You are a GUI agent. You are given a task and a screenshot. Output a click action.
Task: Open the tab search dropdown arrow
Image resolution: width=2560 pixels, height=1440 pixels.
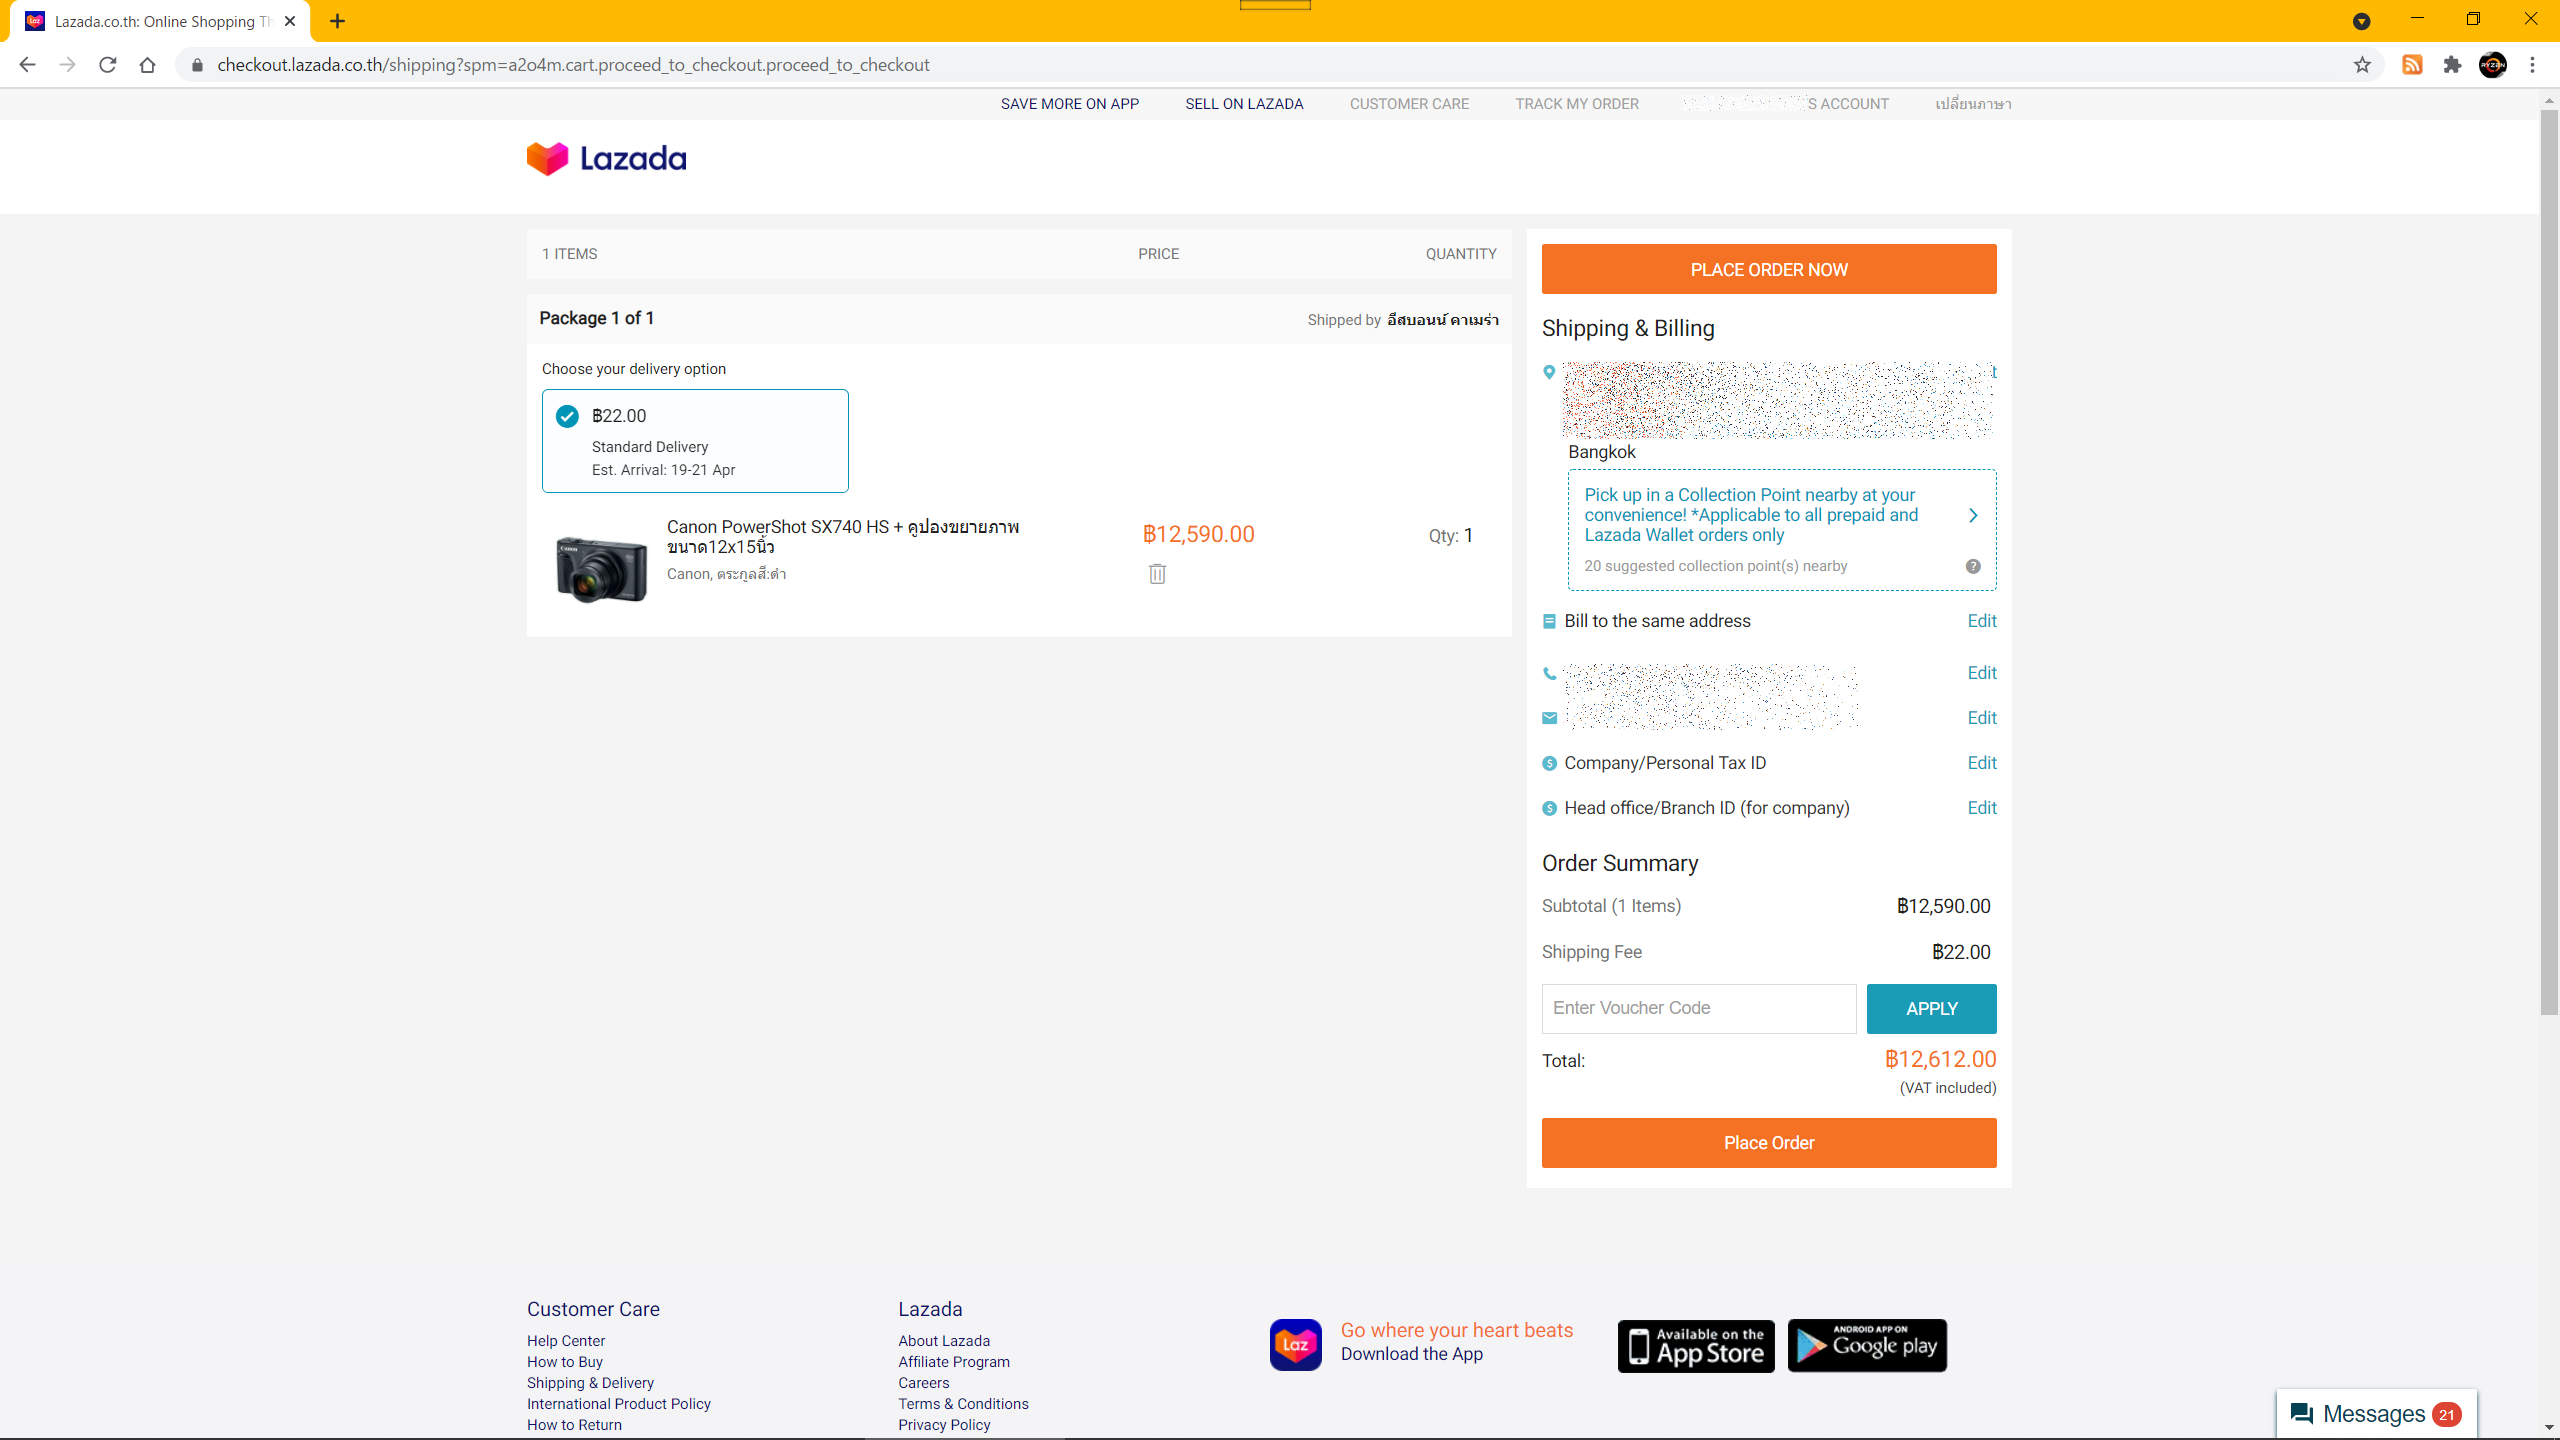coord(2361,21)
